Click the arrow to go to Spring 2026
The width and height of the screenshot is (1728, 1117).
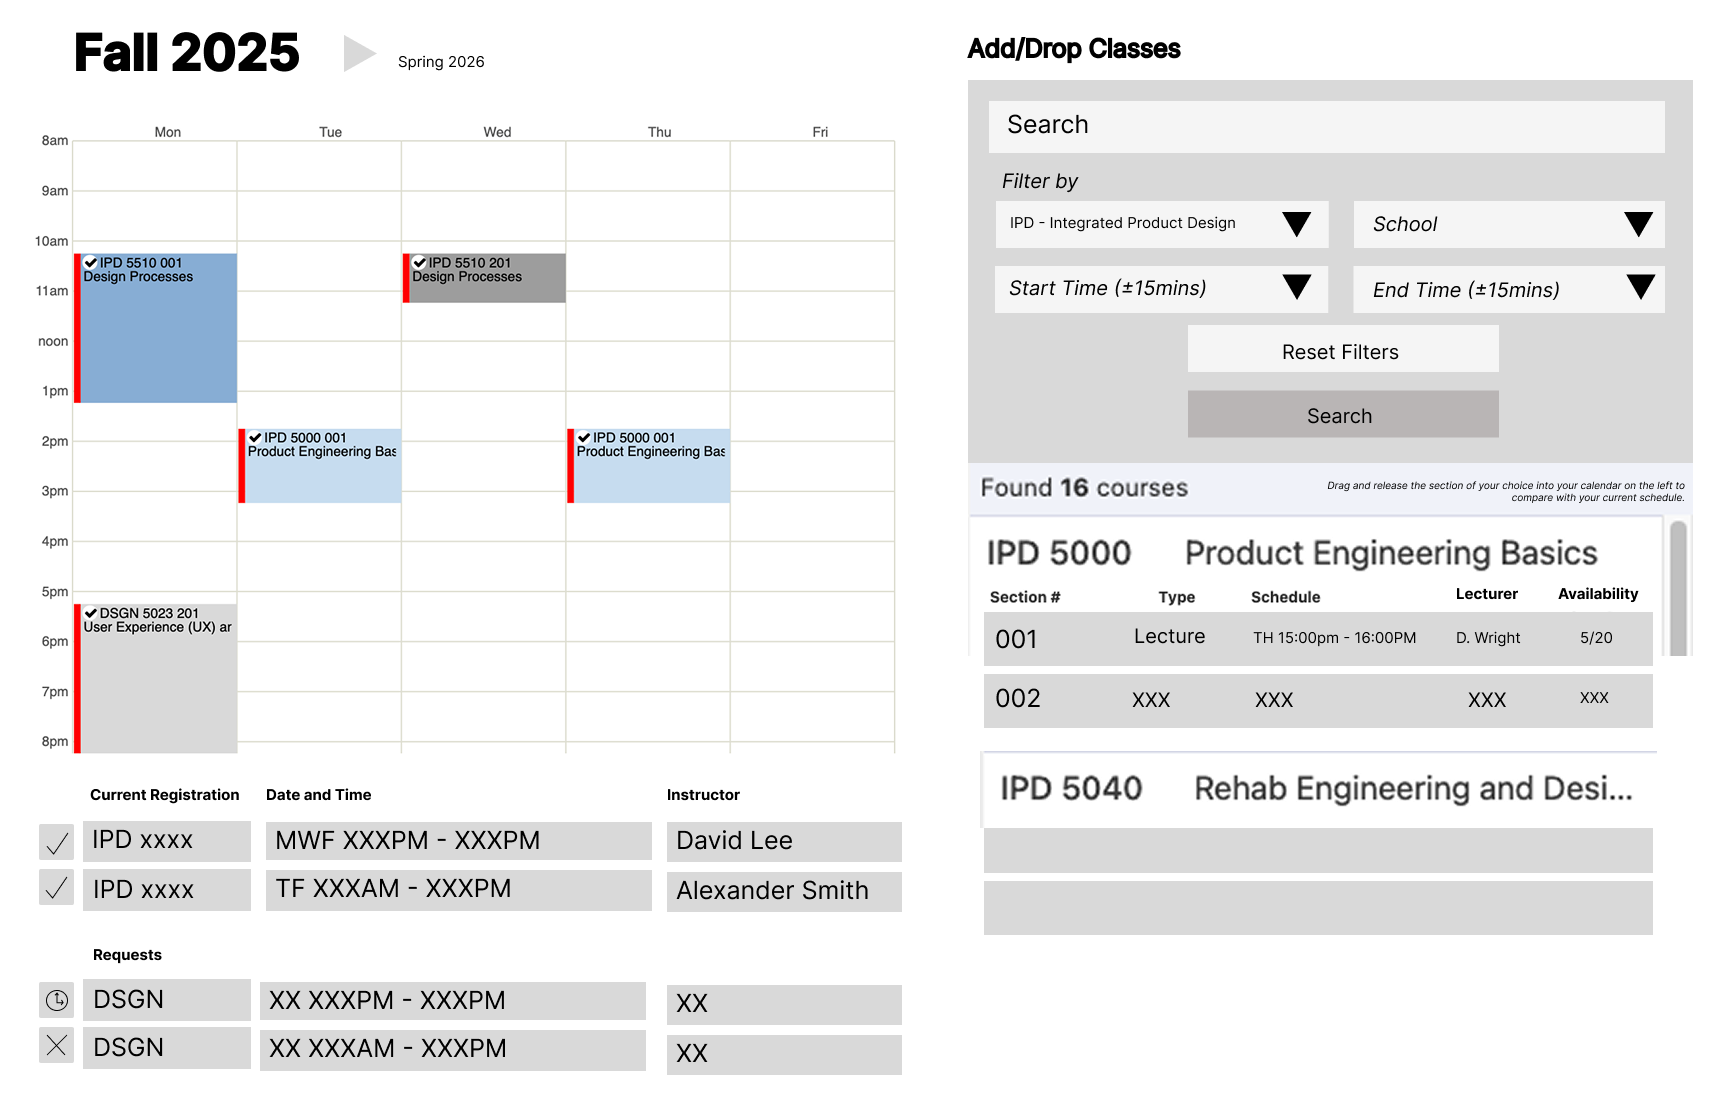point(358,54)
